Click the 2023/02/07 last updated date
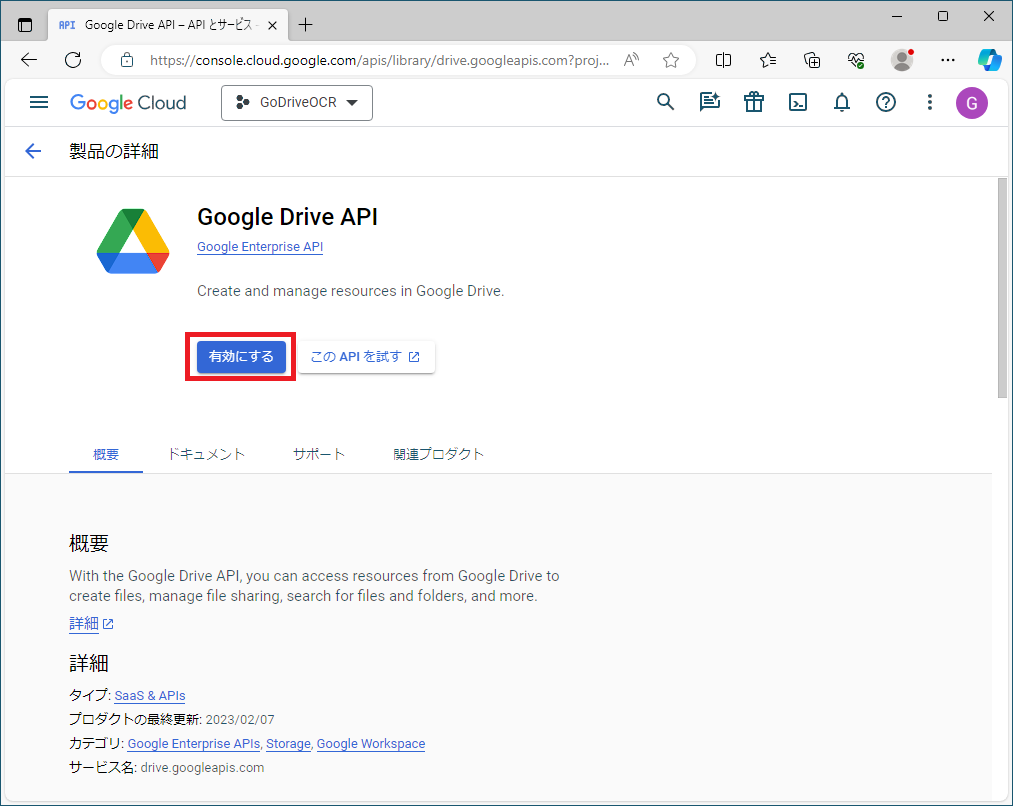The image size is (1013, 806). click(240, 719)
